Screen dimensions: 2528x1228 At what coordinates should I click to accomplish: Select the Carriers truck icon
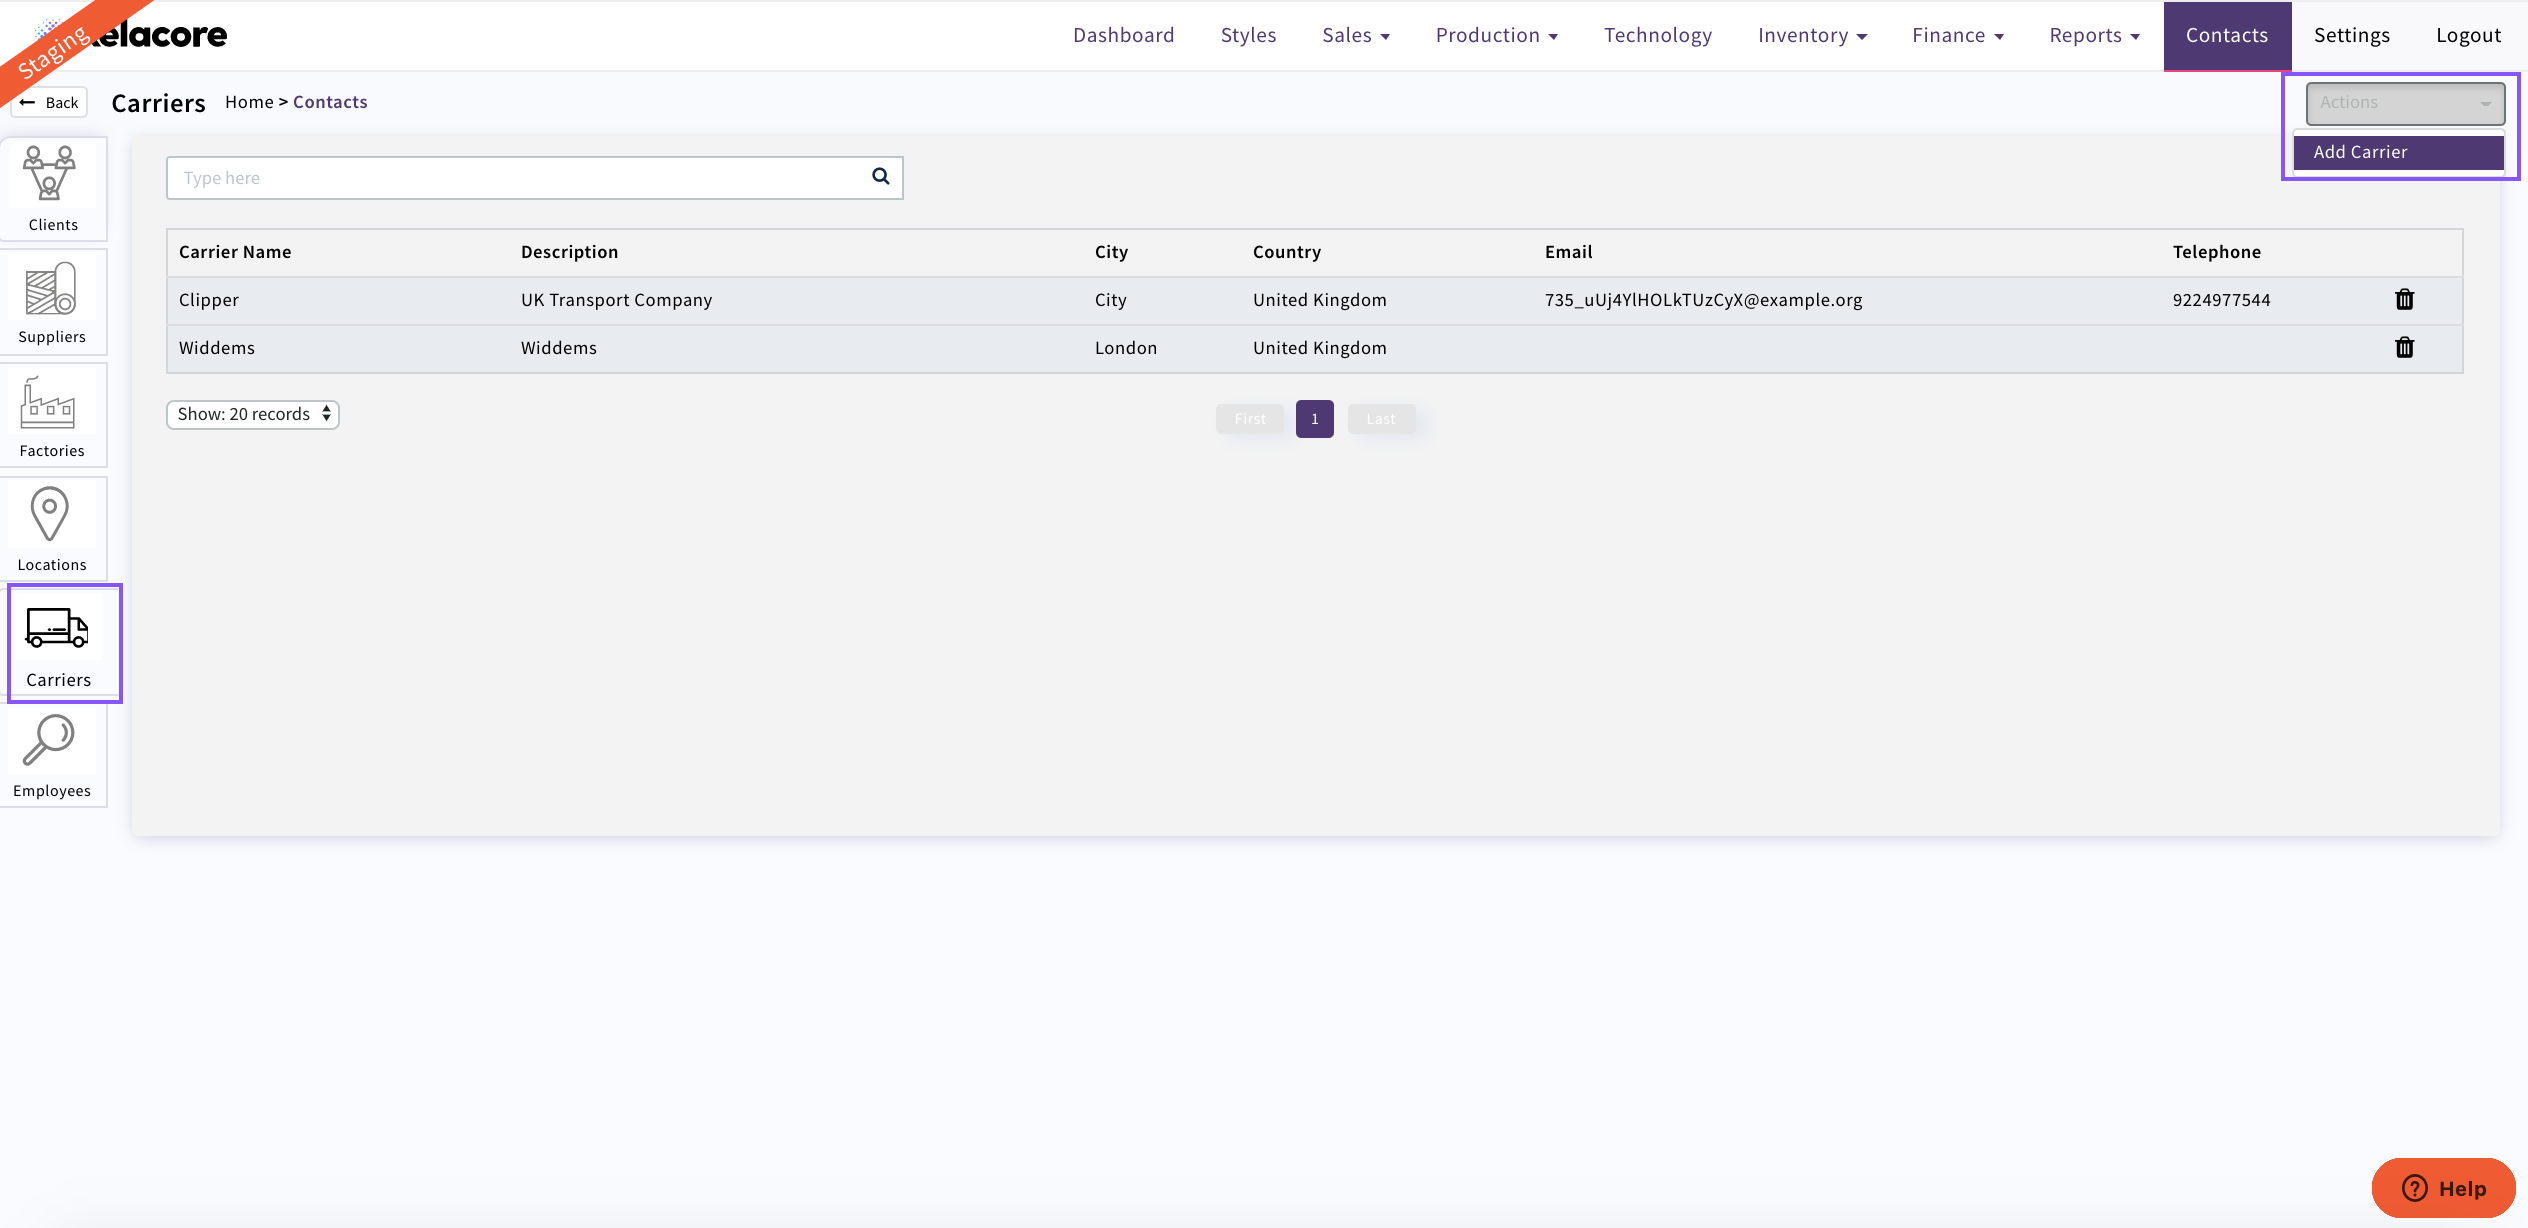[57, 628]
